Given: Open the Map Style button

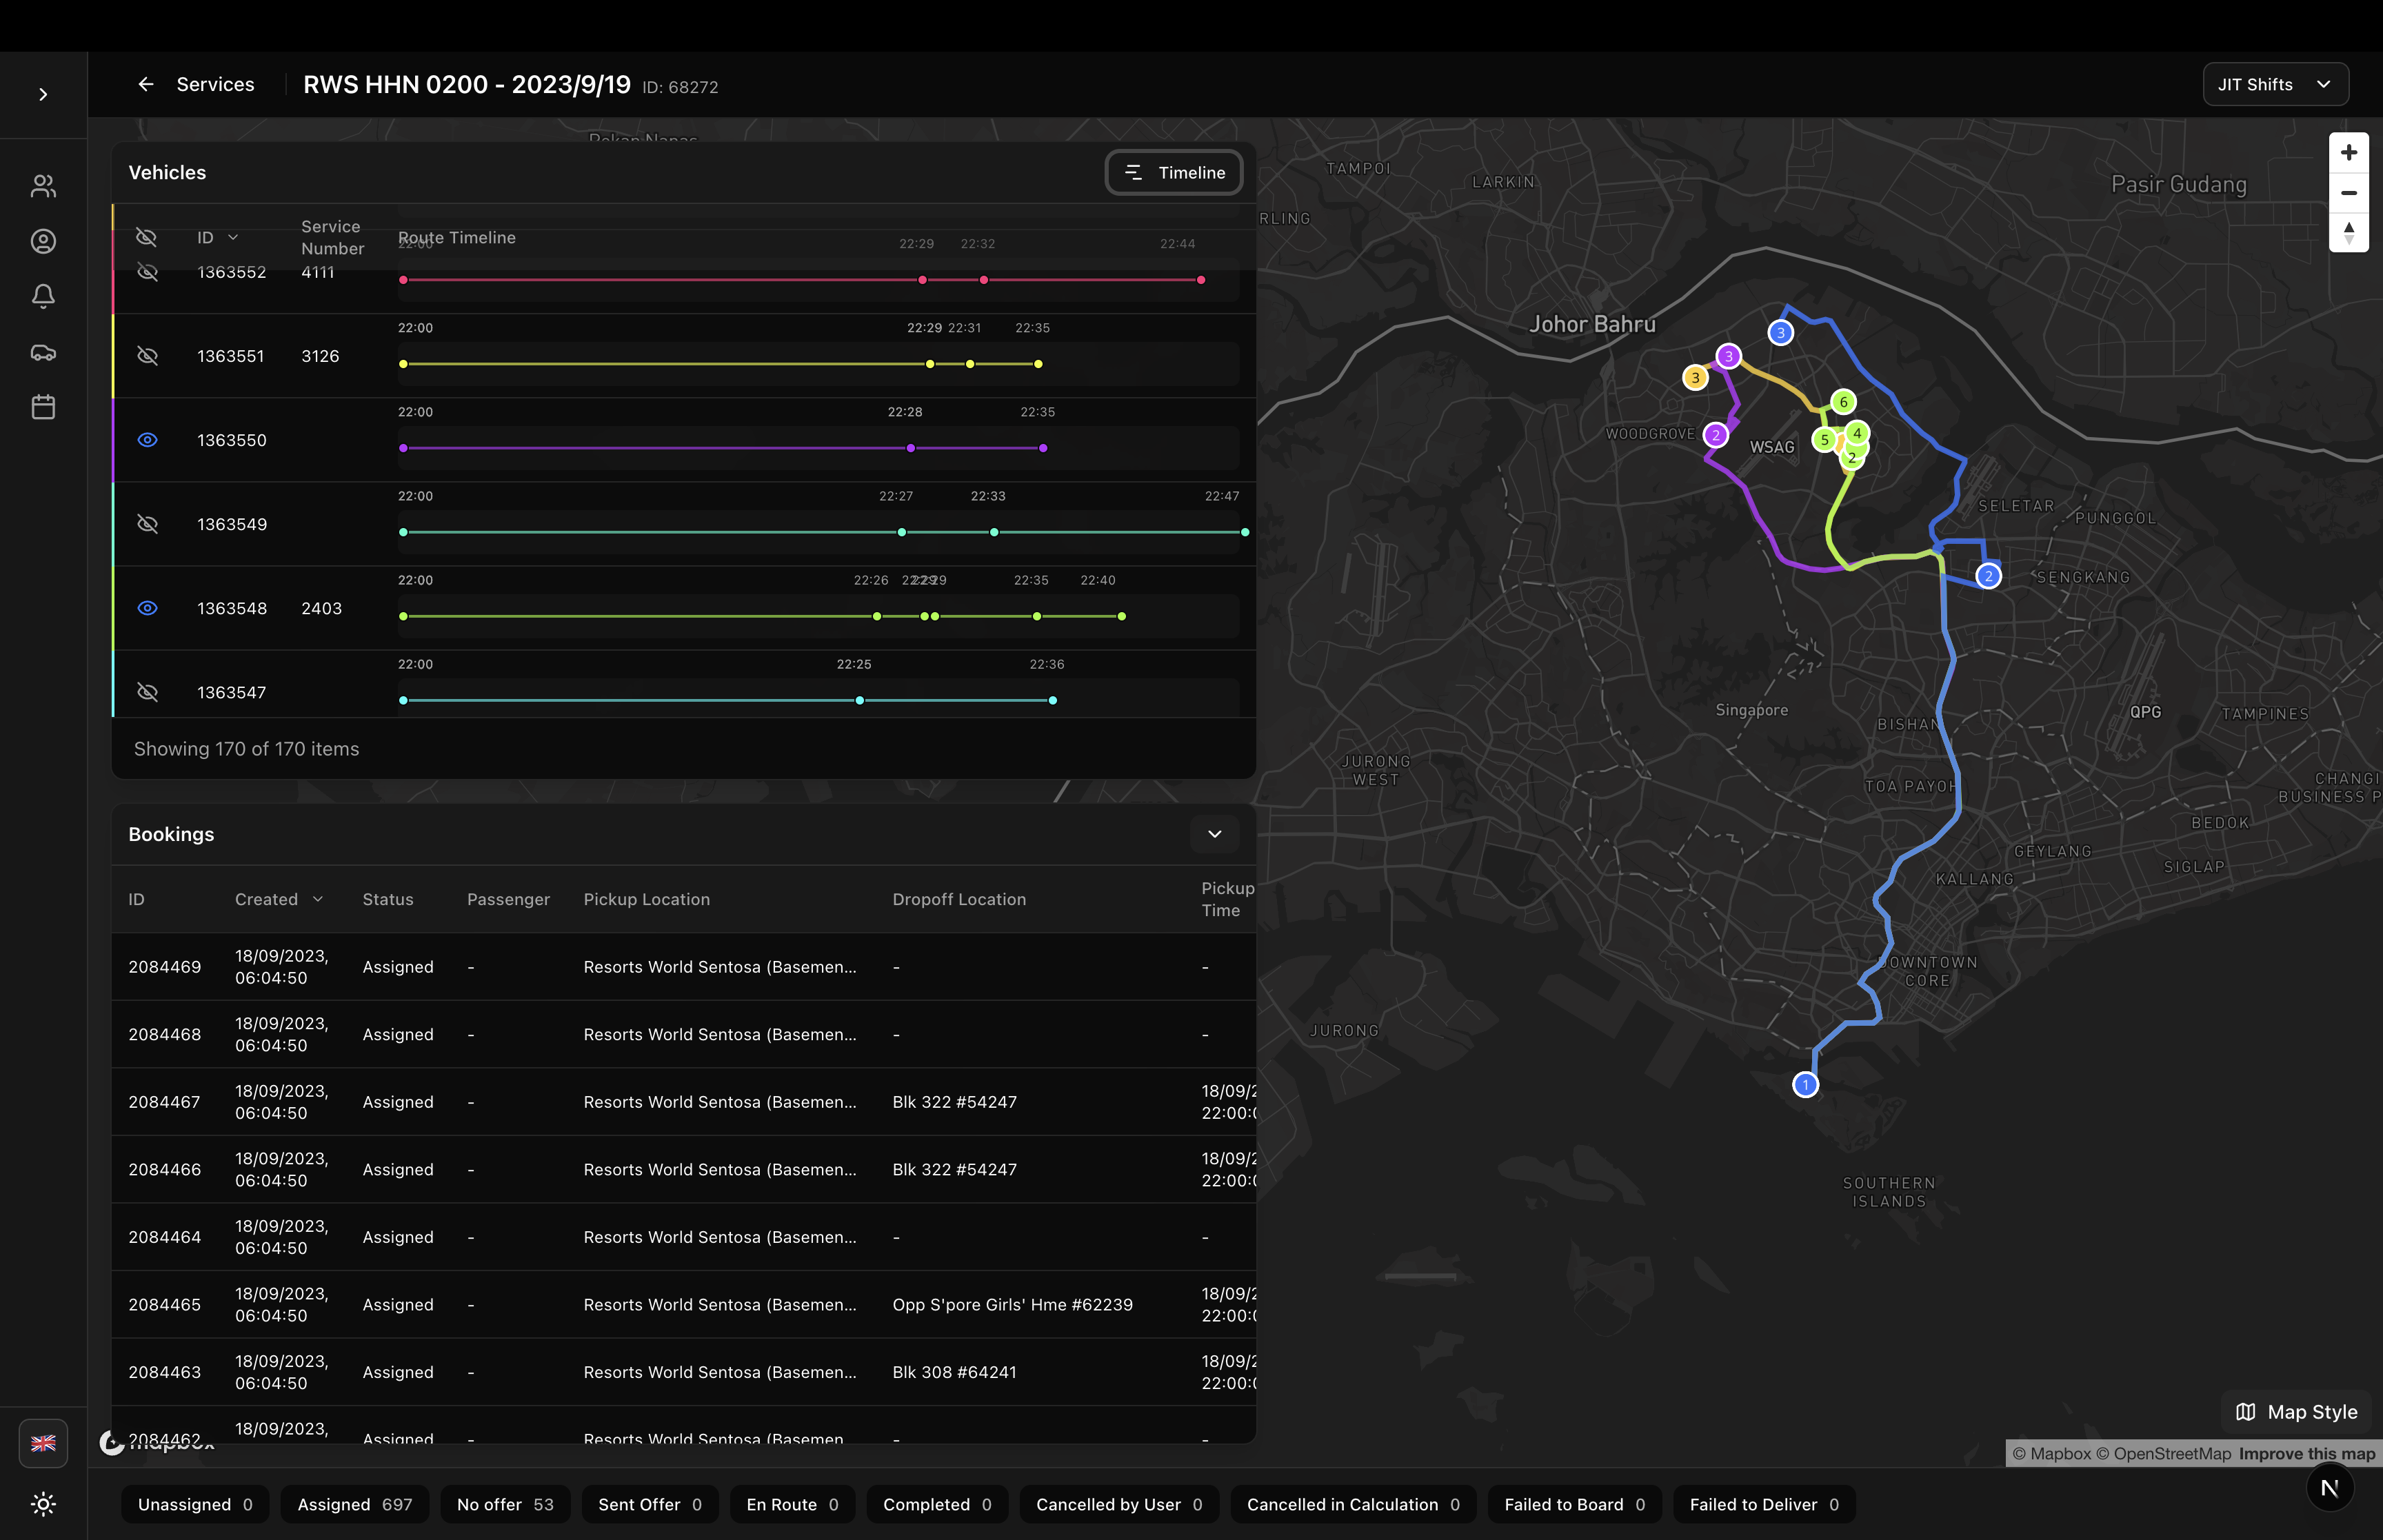Looking at the screenshot, I should pos(2296,1411).
